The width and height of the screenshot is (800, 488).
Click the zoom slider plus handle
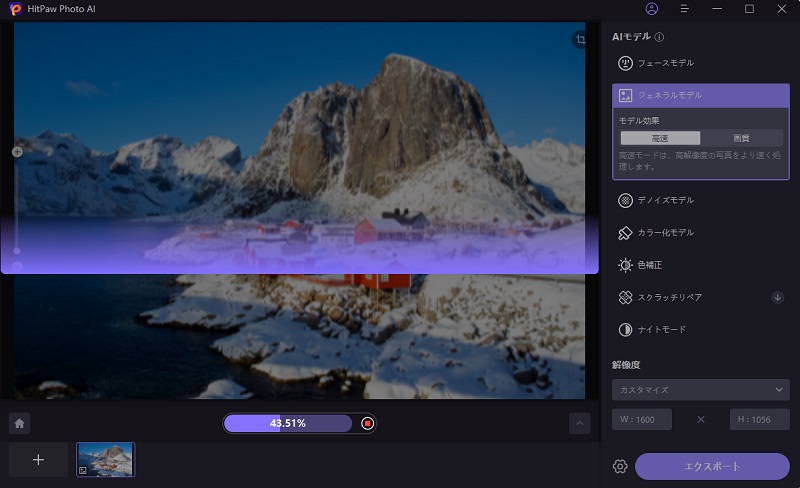17,152
